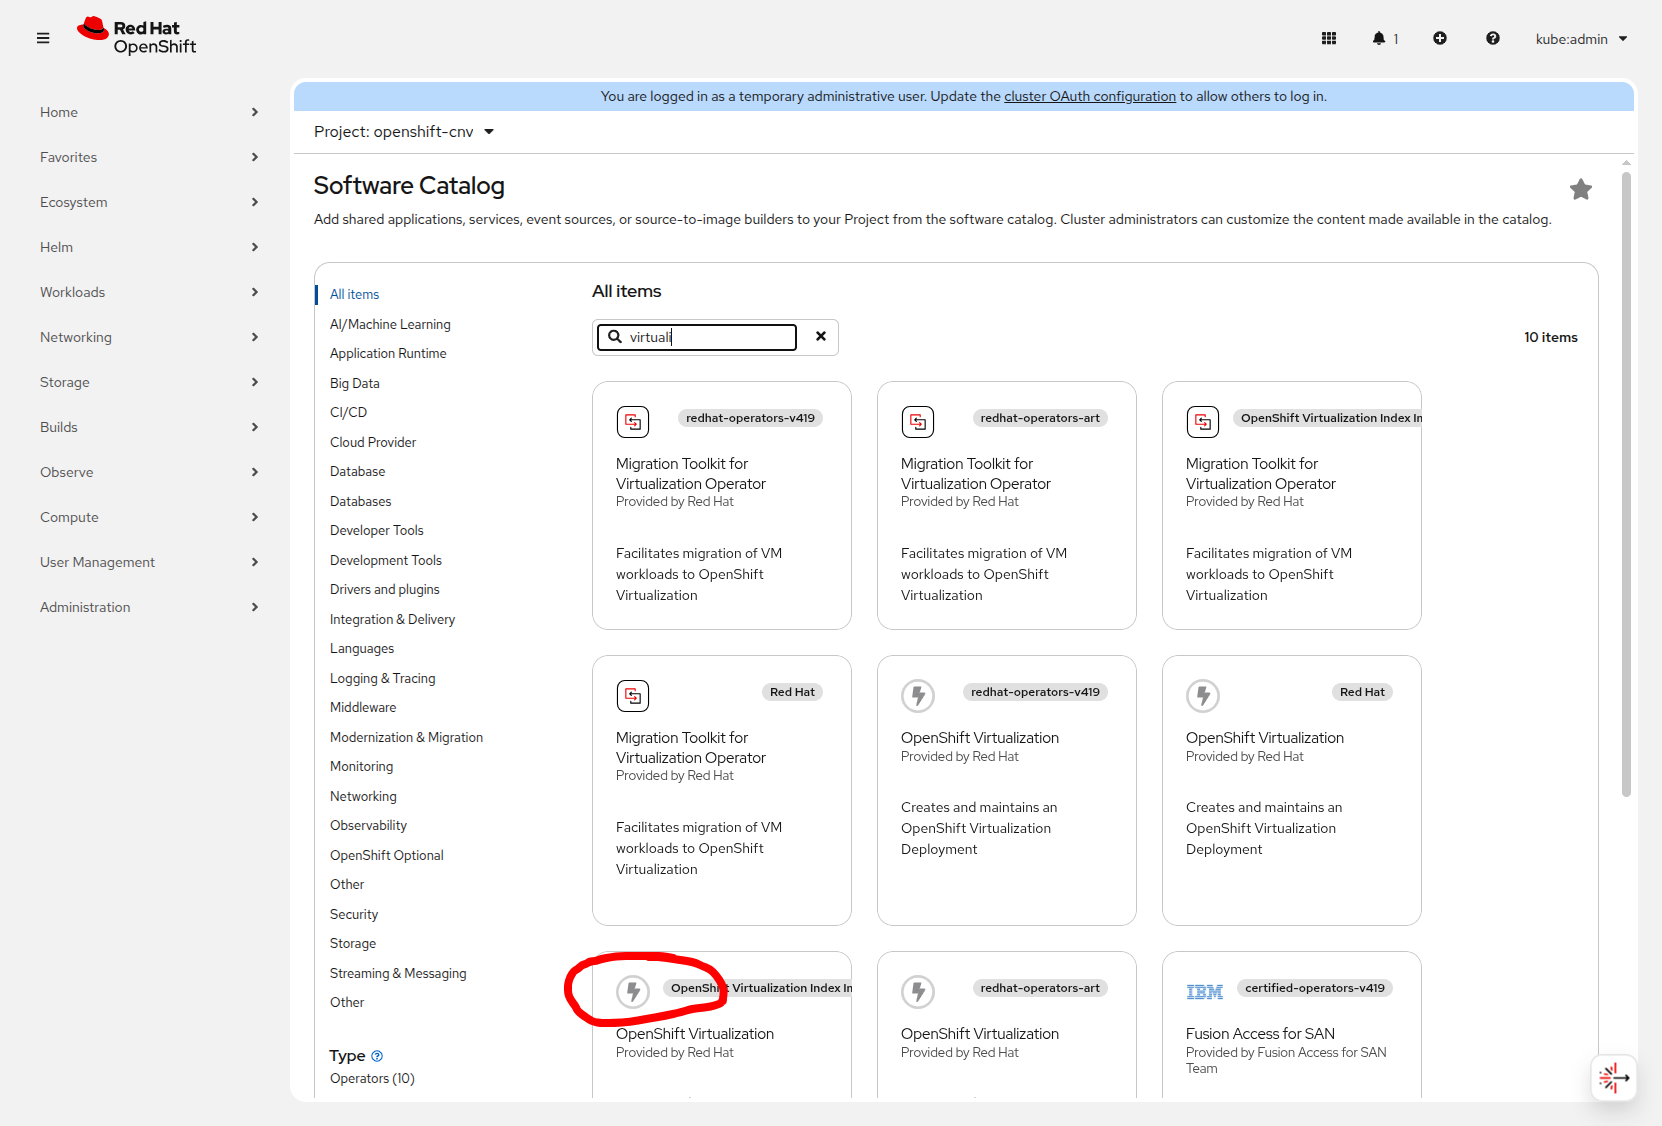Open User Management in the sidebar
Image resolution: width=1662 pixels, height=1126 pixels.
(x=149, y=562)
